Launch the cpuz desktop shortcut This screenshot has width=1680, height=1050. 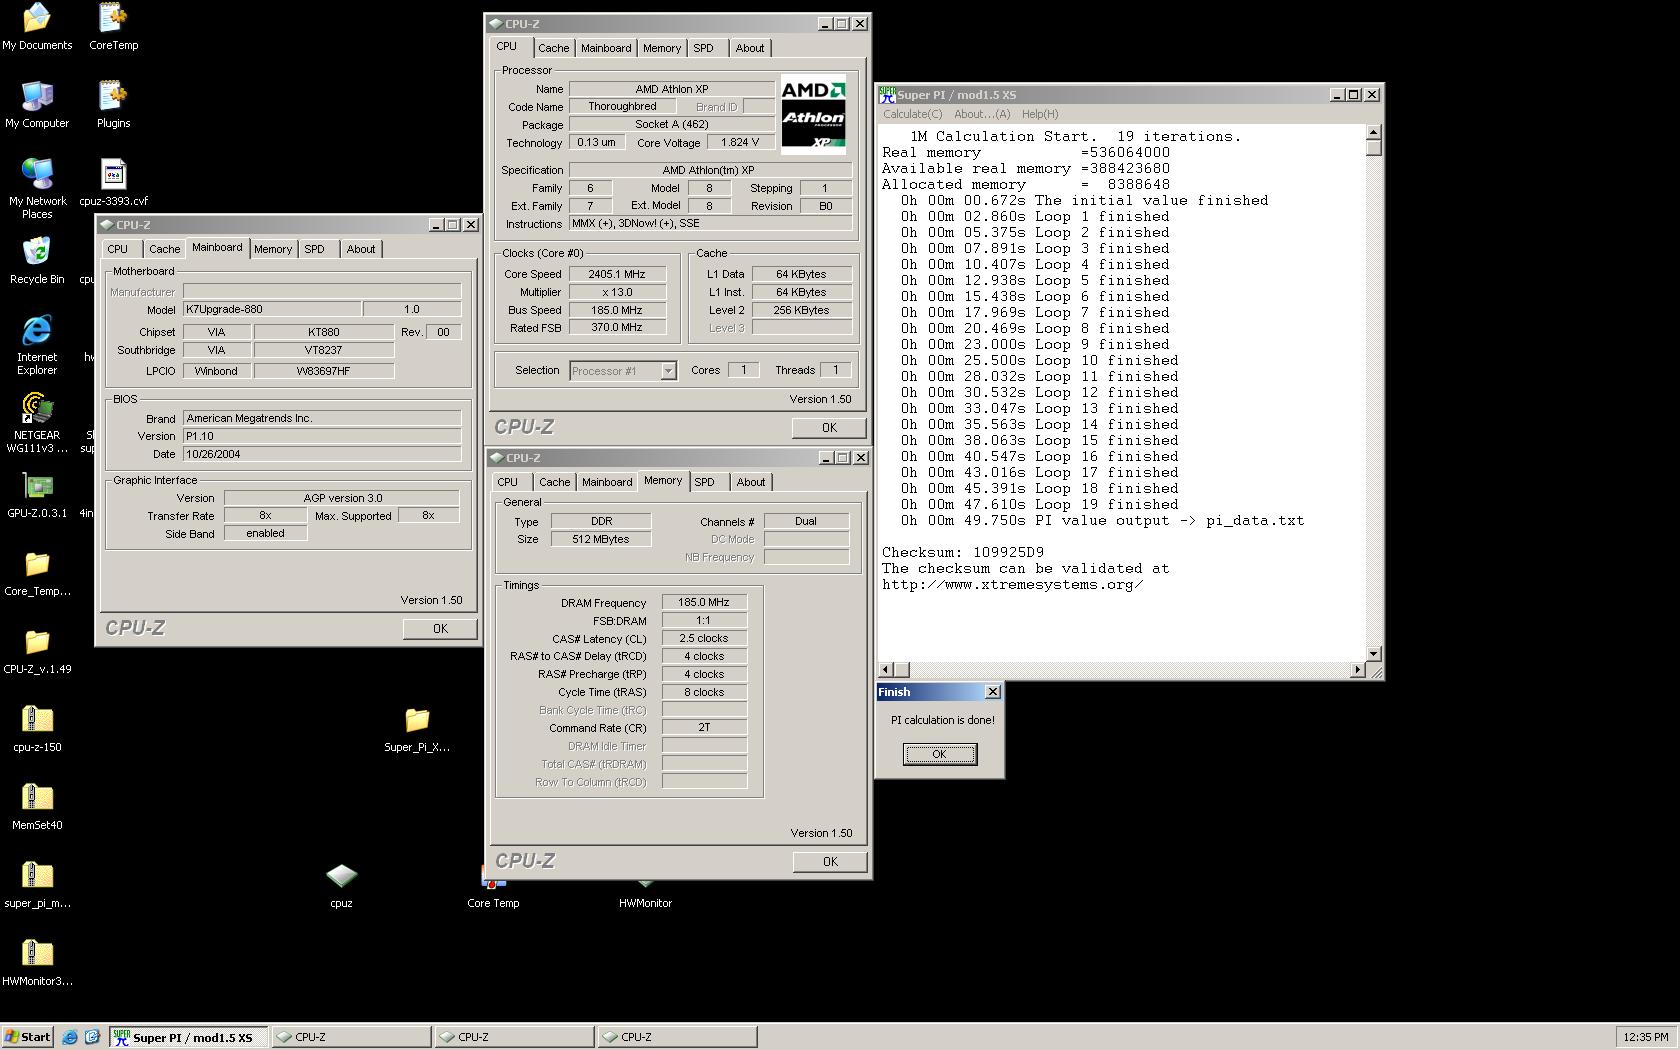point(341,884)
